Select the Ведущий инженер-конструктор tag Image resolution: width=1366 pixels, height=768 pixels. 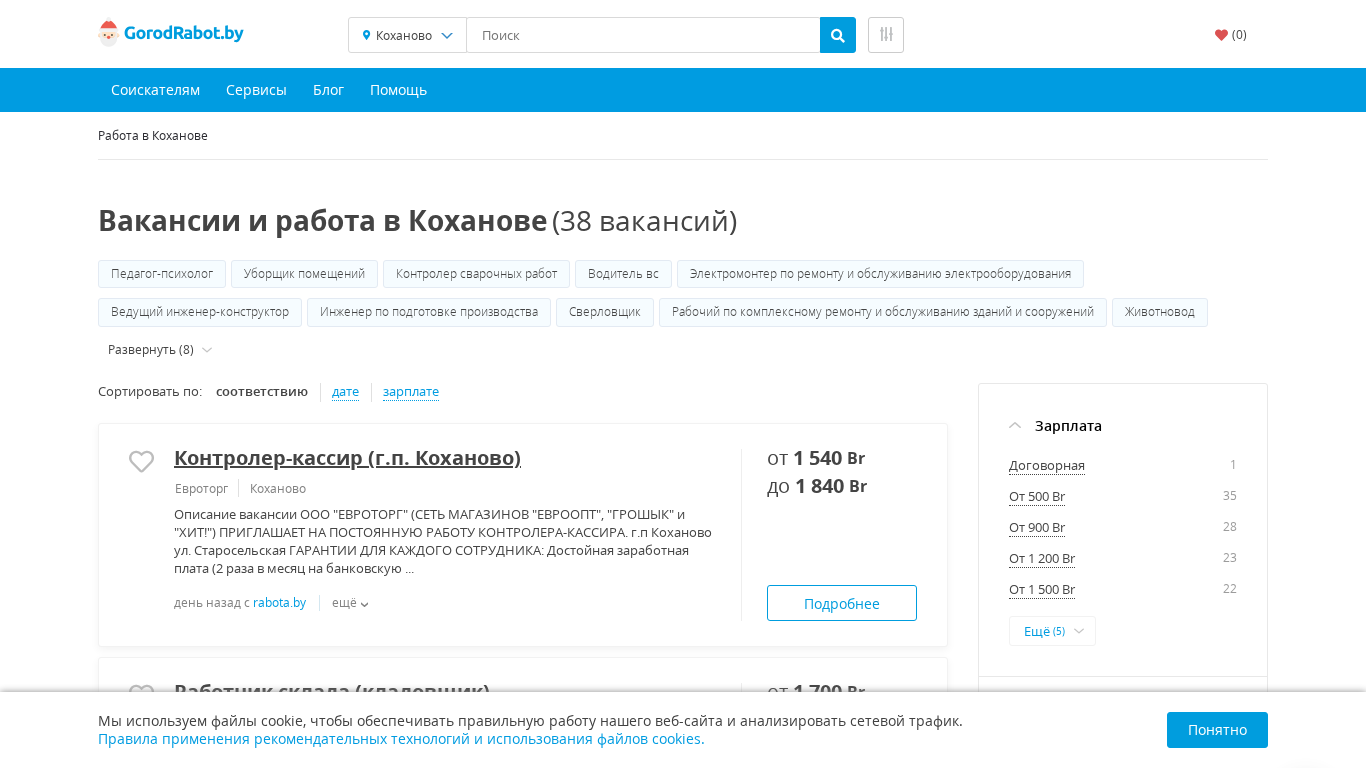(x=200, y=312)
